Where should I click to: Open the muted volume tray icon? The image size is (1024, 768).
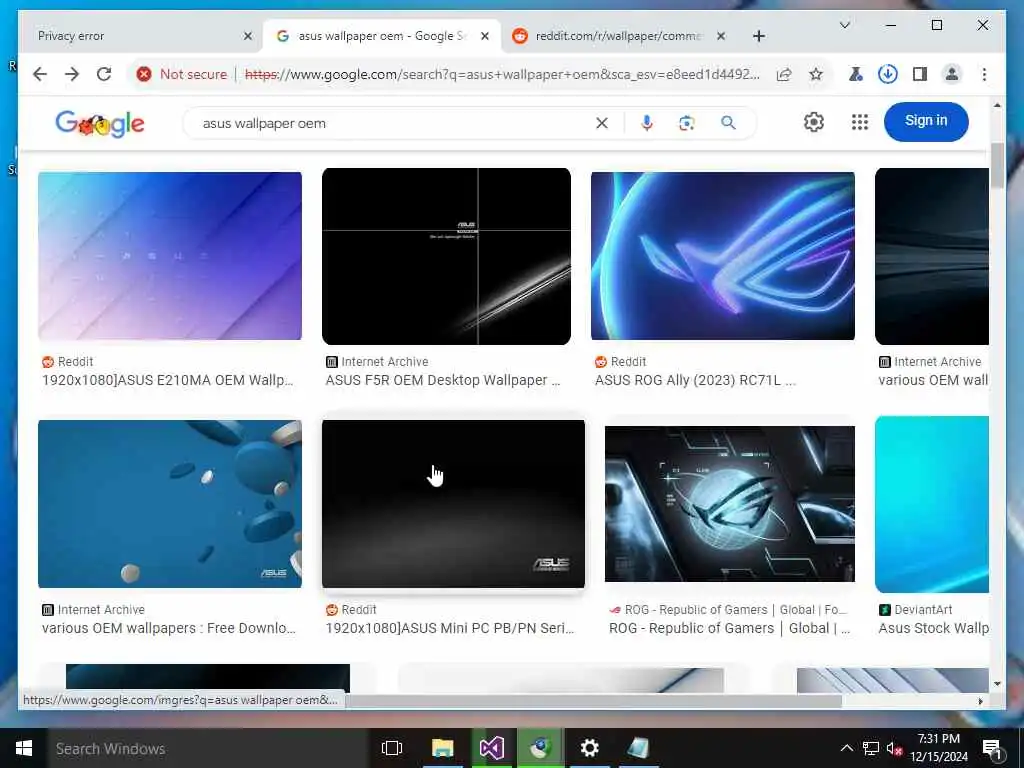pyautogui.click(x=894, y=748)
